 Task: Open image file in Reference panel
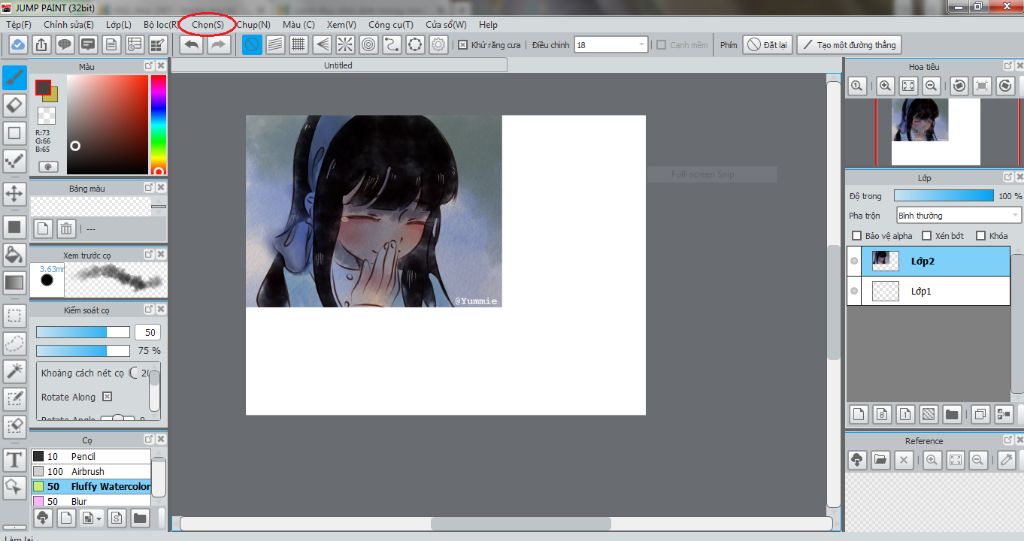(880, 460)
